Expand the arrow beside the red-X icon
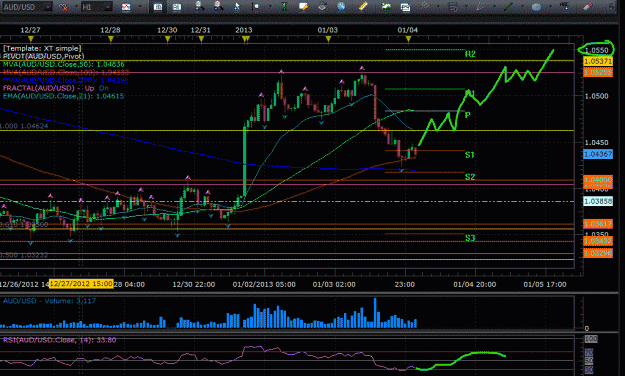This screenshot has height=376, width=625. (x=76, y=6)
